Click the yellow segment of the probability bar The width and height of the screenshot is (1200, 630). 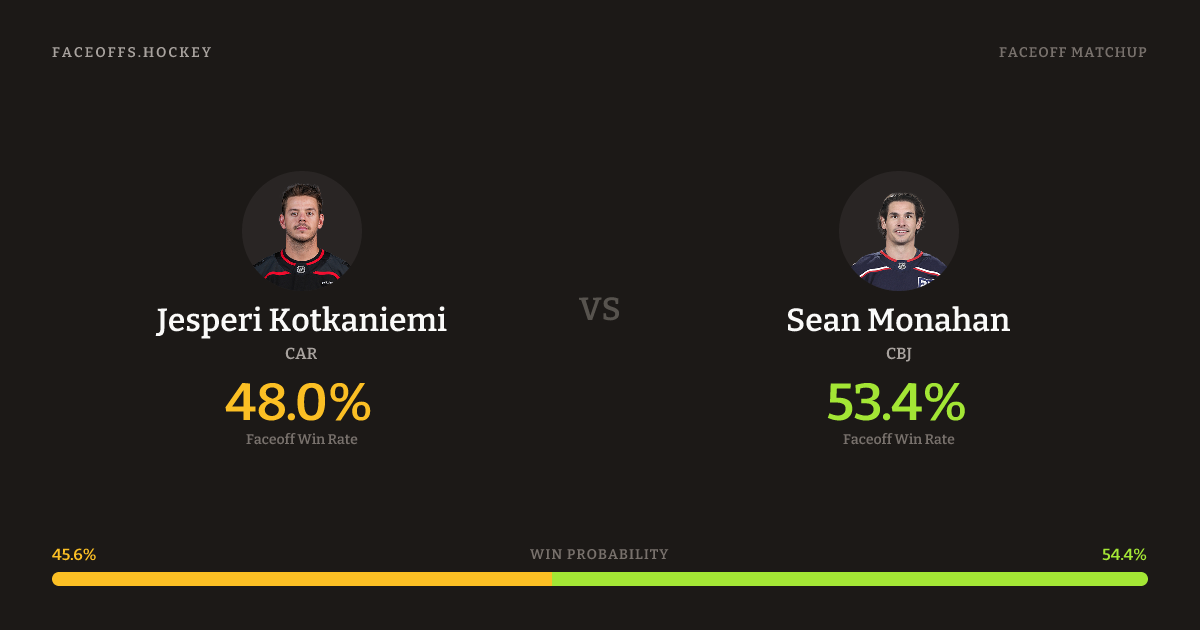[x=300, y=579]
